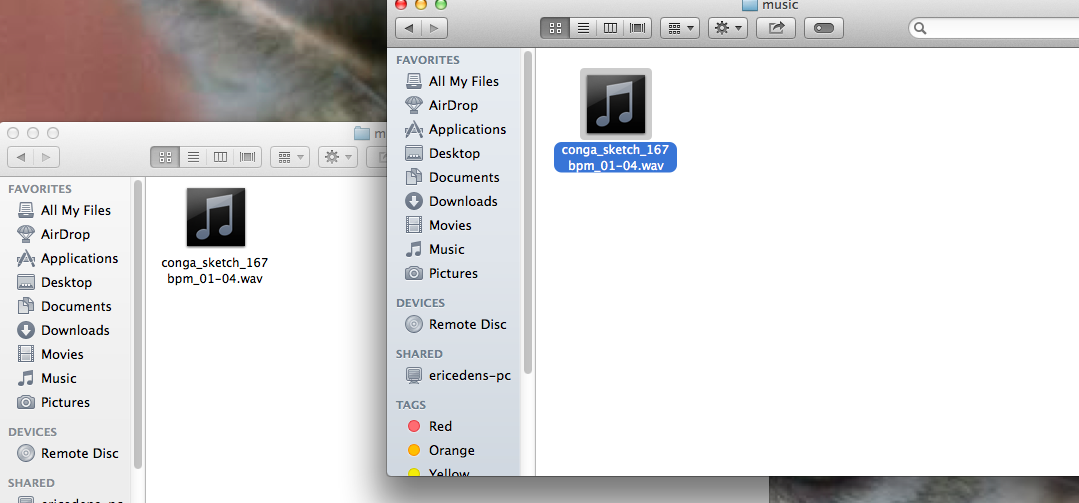Switch front window to icon view
This screenshot has width=1079, height=503.
coord(555,28)
